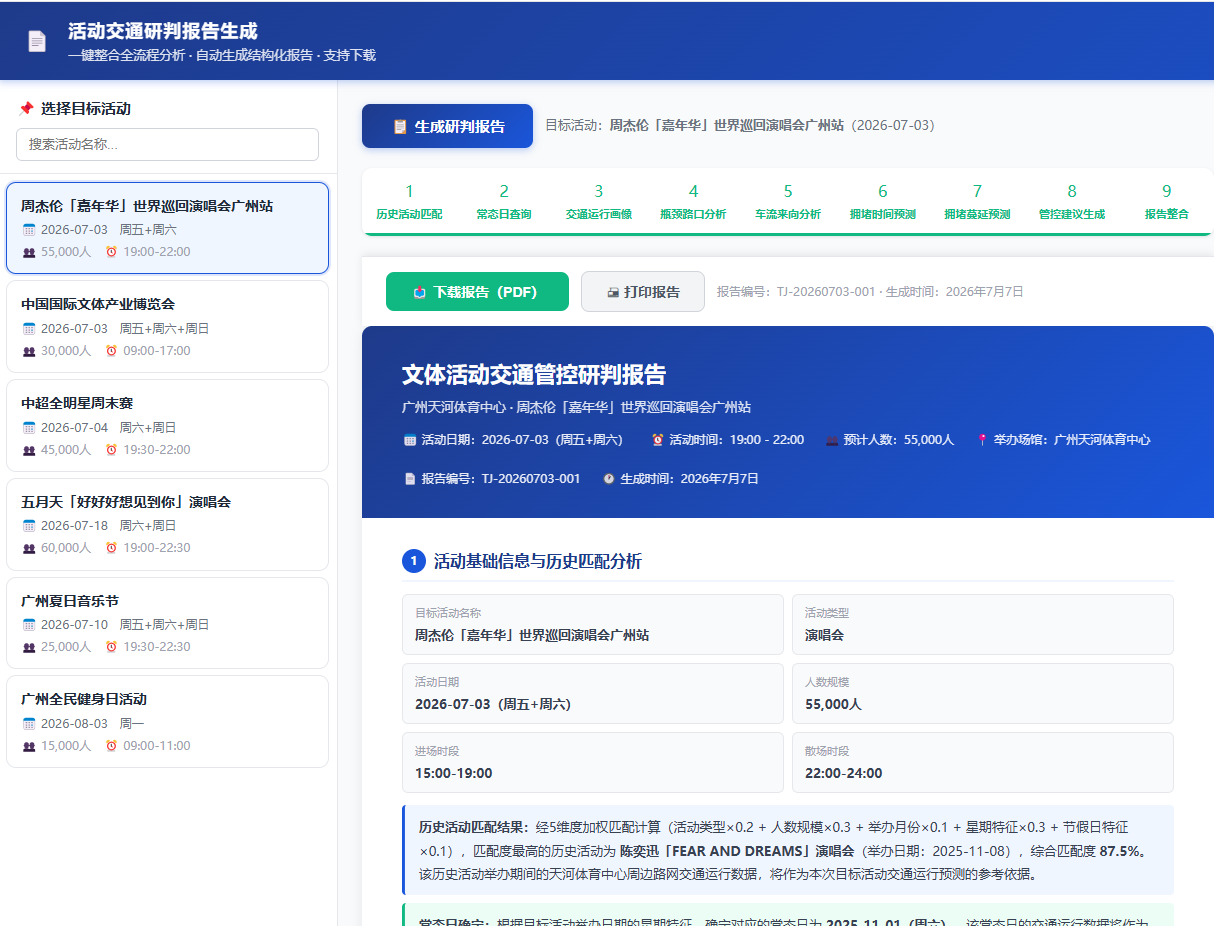Screen dimensions: 1214x926
Task: Go to step 3 交通运行画像
Action: [598, 201]
